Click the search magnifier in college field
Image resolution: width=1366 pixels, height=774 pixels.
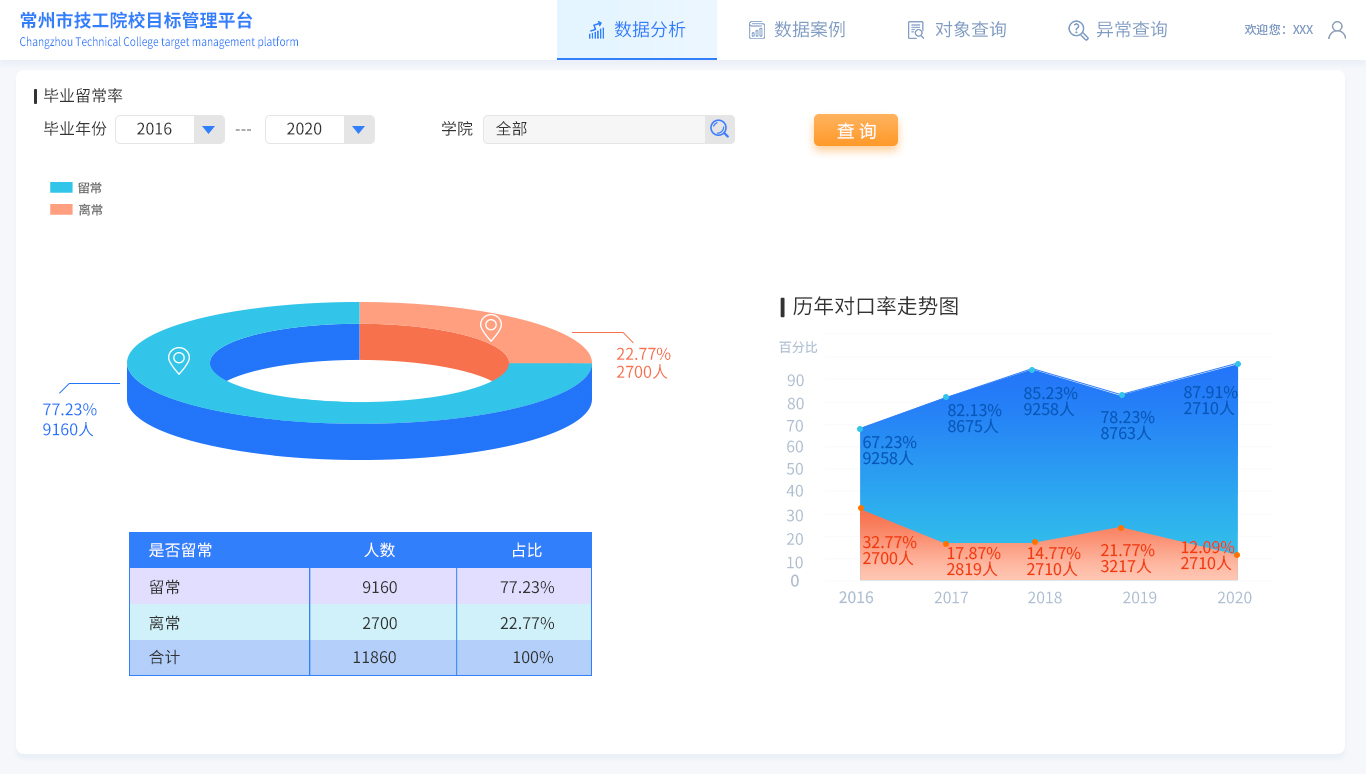pyautogui.click(x=719, y=129)
